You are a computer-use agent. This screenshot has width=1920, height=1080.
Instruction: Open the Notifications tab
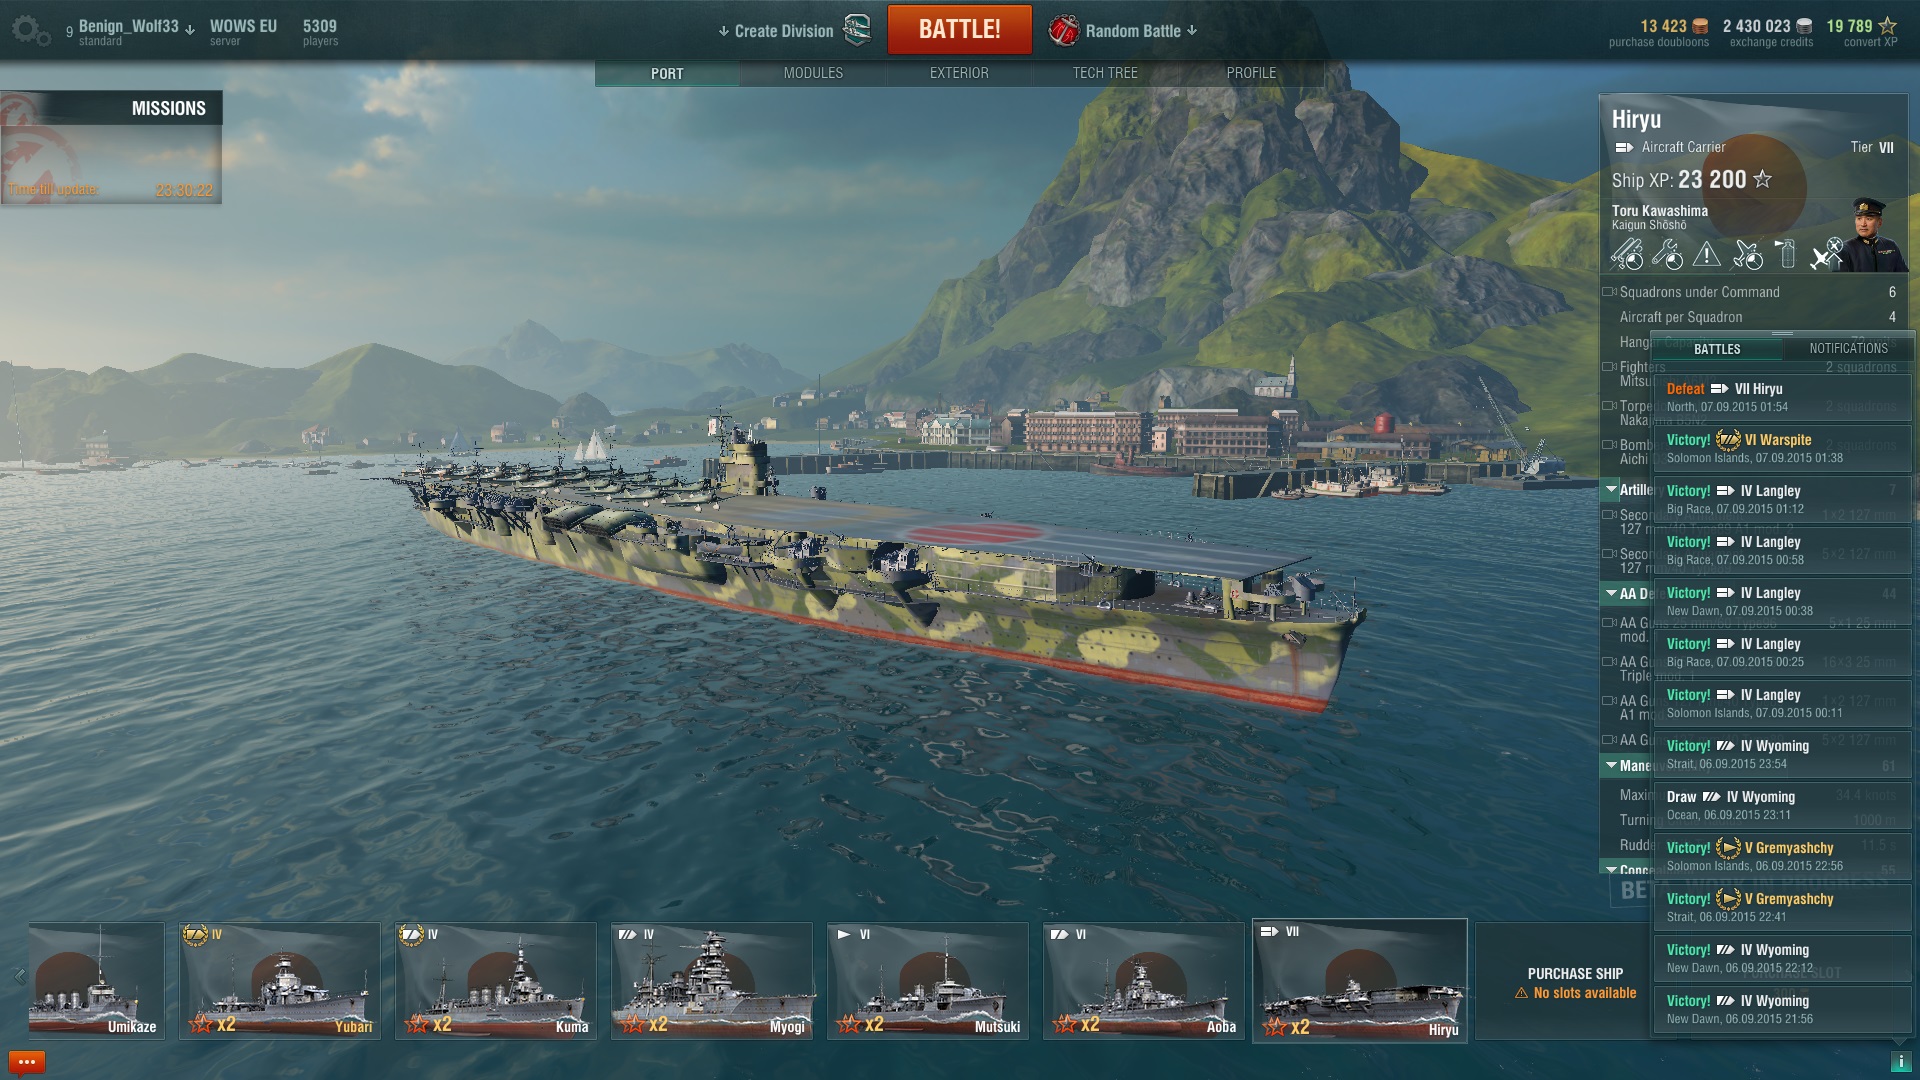pyautogui.click(x=1848, y=348)
